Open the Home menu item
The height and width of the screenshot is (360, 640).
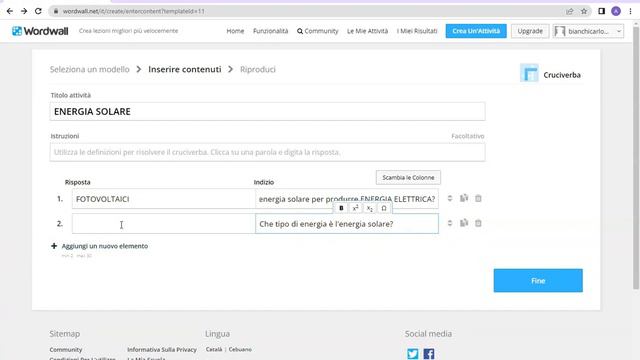pos(235,31)
